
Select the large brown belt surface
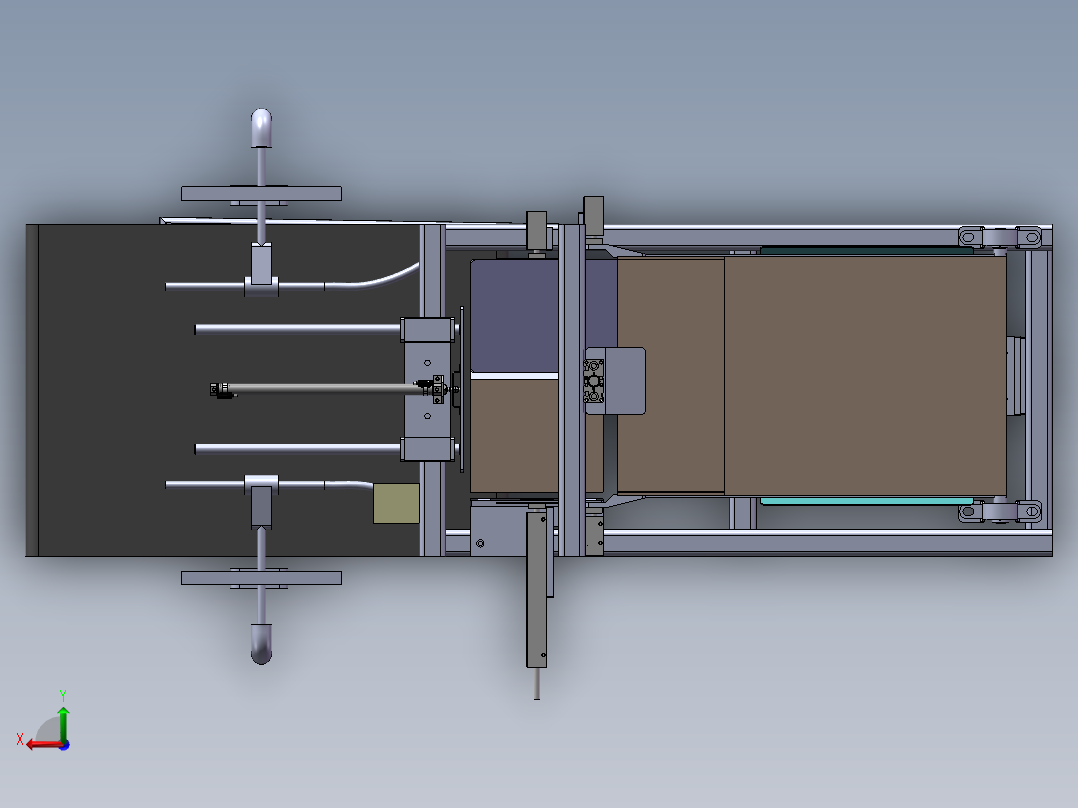point(865,375)
